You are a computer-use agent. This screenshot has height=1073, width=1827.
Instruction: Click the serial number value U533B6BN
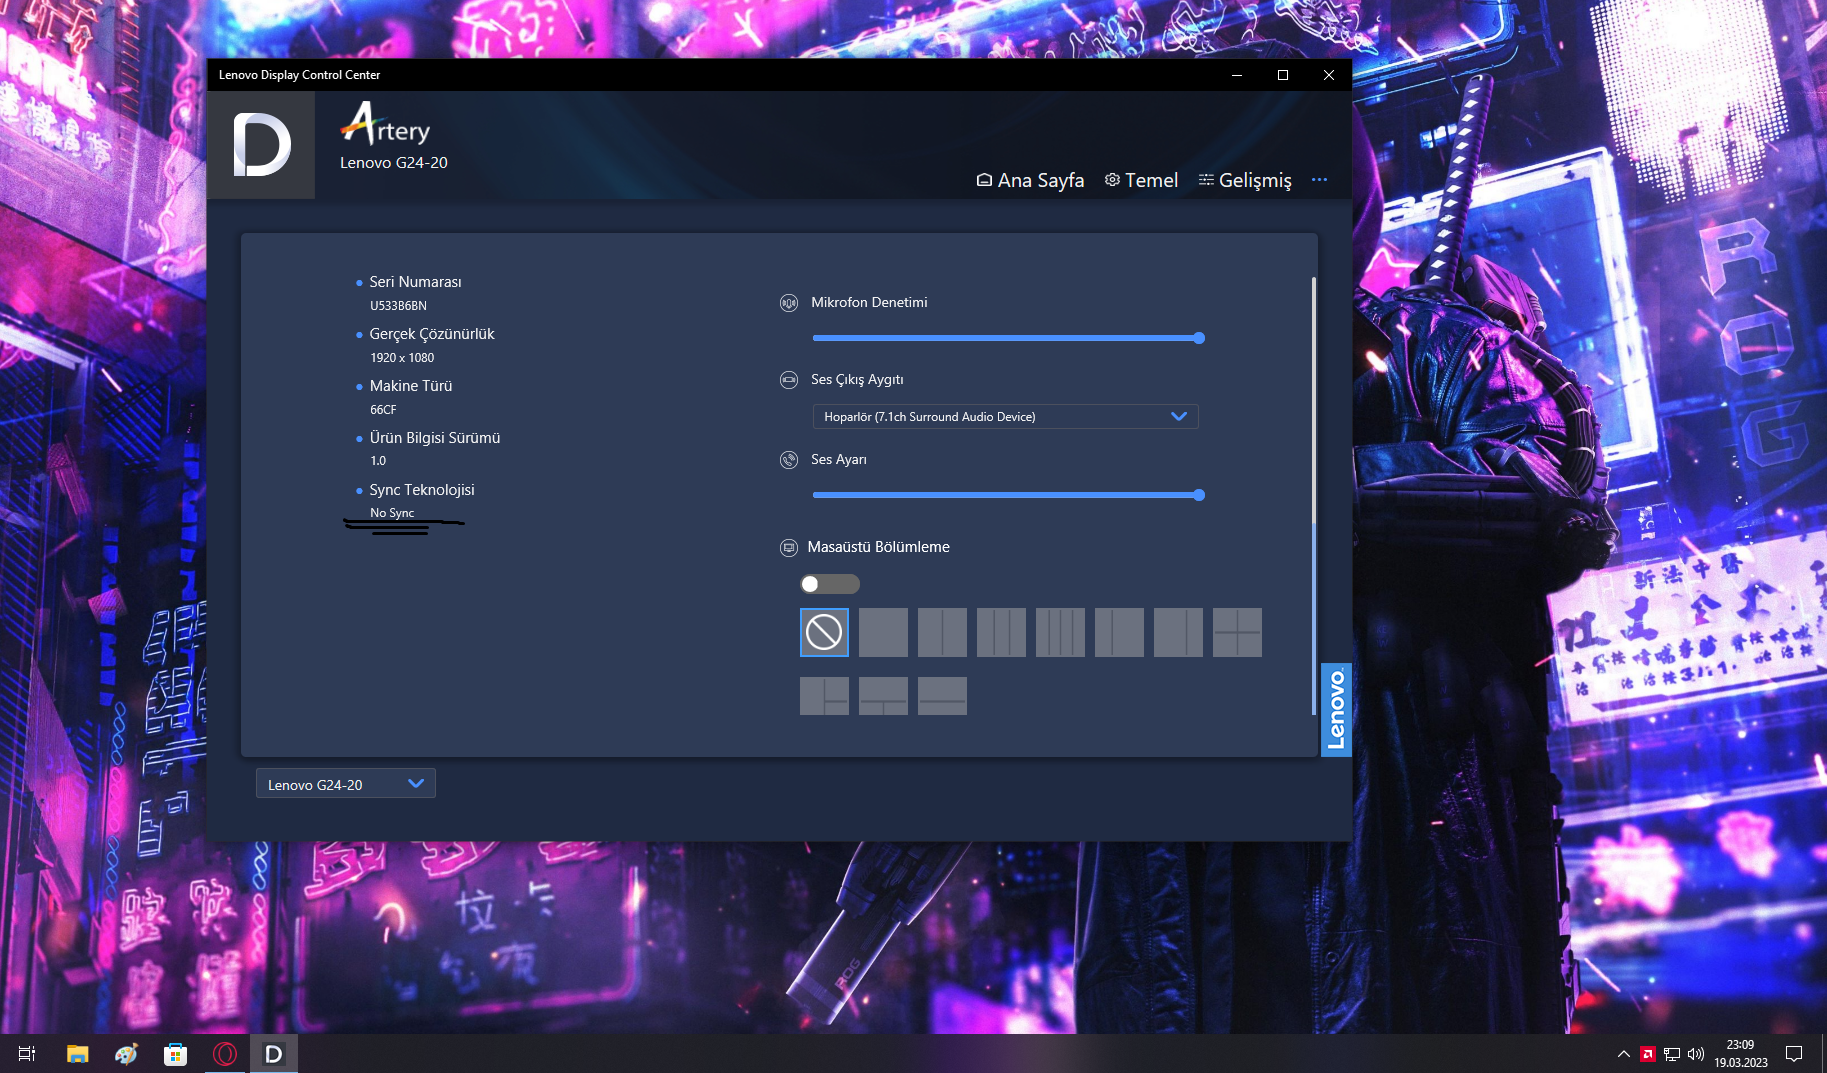398,306
